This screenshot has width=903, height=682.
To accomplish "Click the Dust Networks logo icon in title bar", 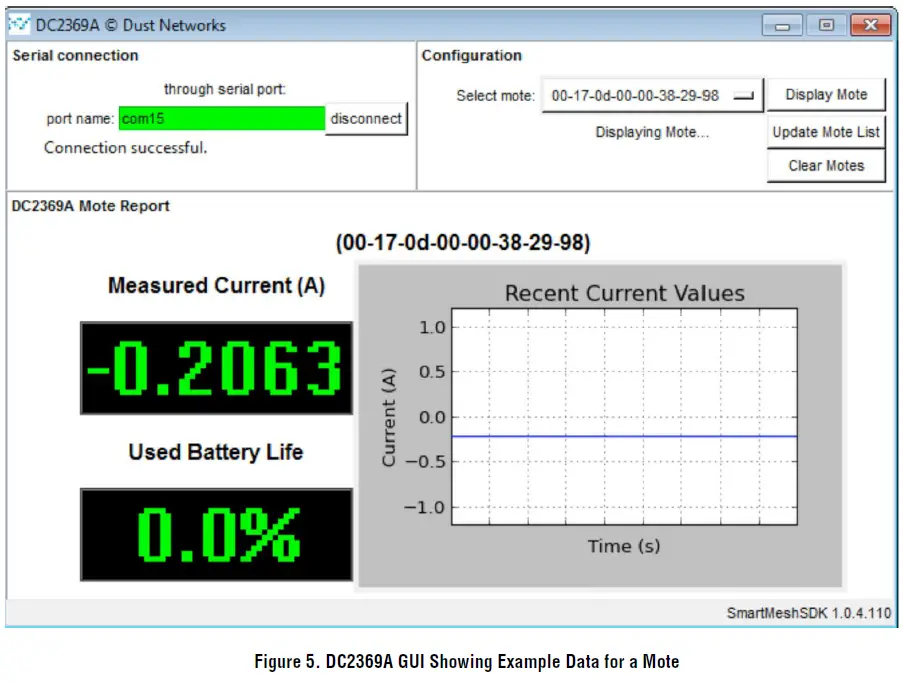I will pos(18,24).
